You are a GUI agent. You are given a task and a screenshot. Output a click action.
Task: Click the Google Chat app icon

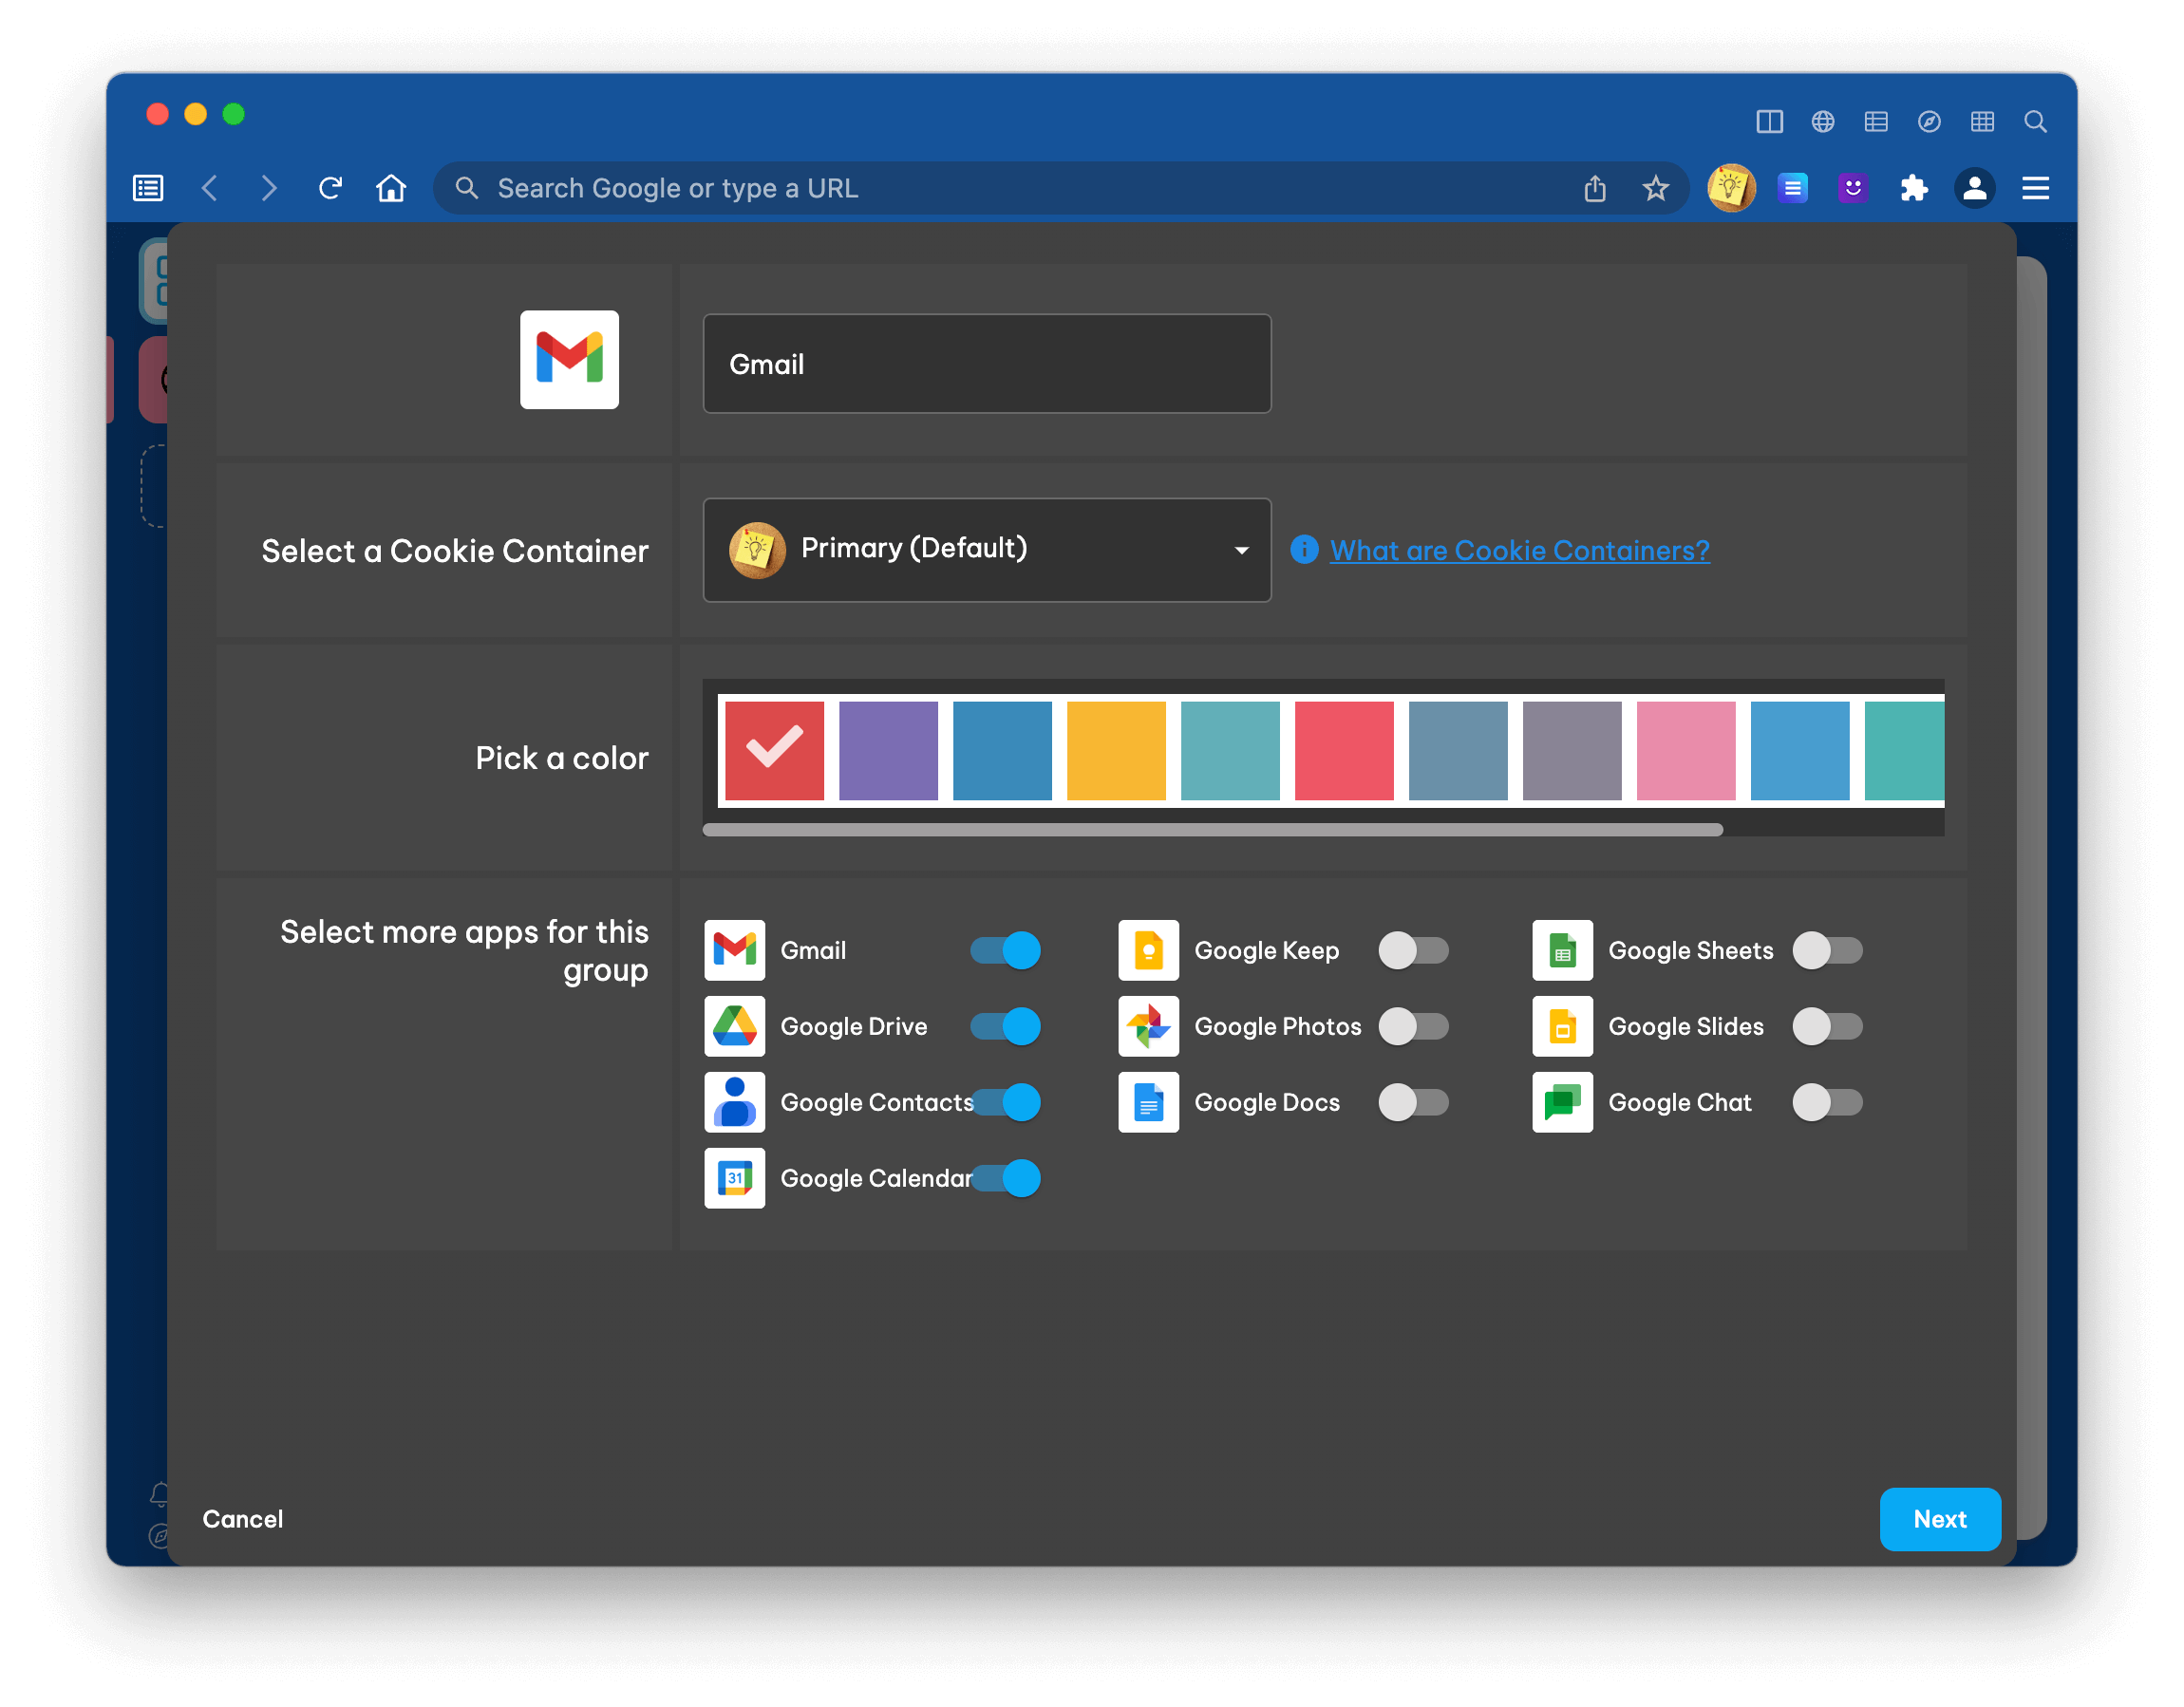(1562, 1102)
